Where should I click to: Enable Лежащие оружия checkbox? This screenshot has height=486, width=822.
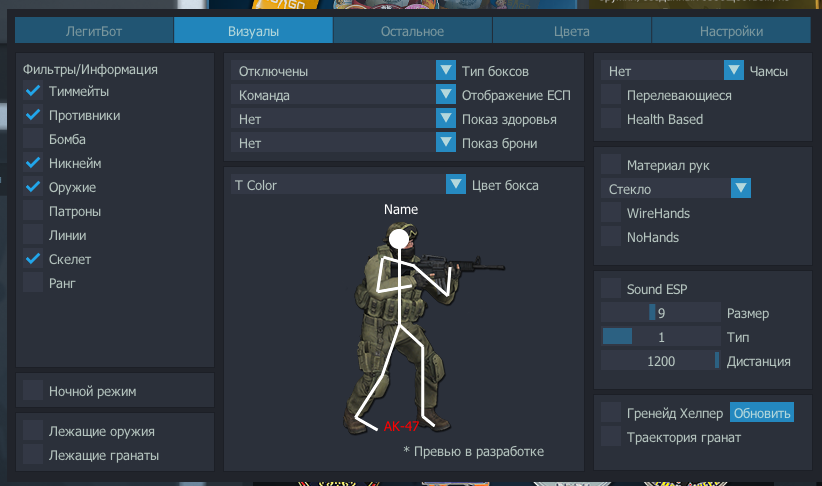(x=33, y=430)
